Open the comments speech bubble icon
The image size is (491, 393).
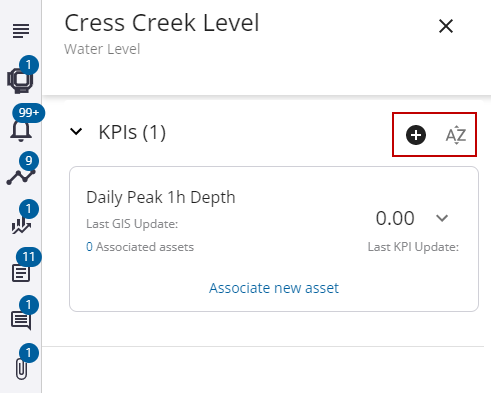point(21,320)
